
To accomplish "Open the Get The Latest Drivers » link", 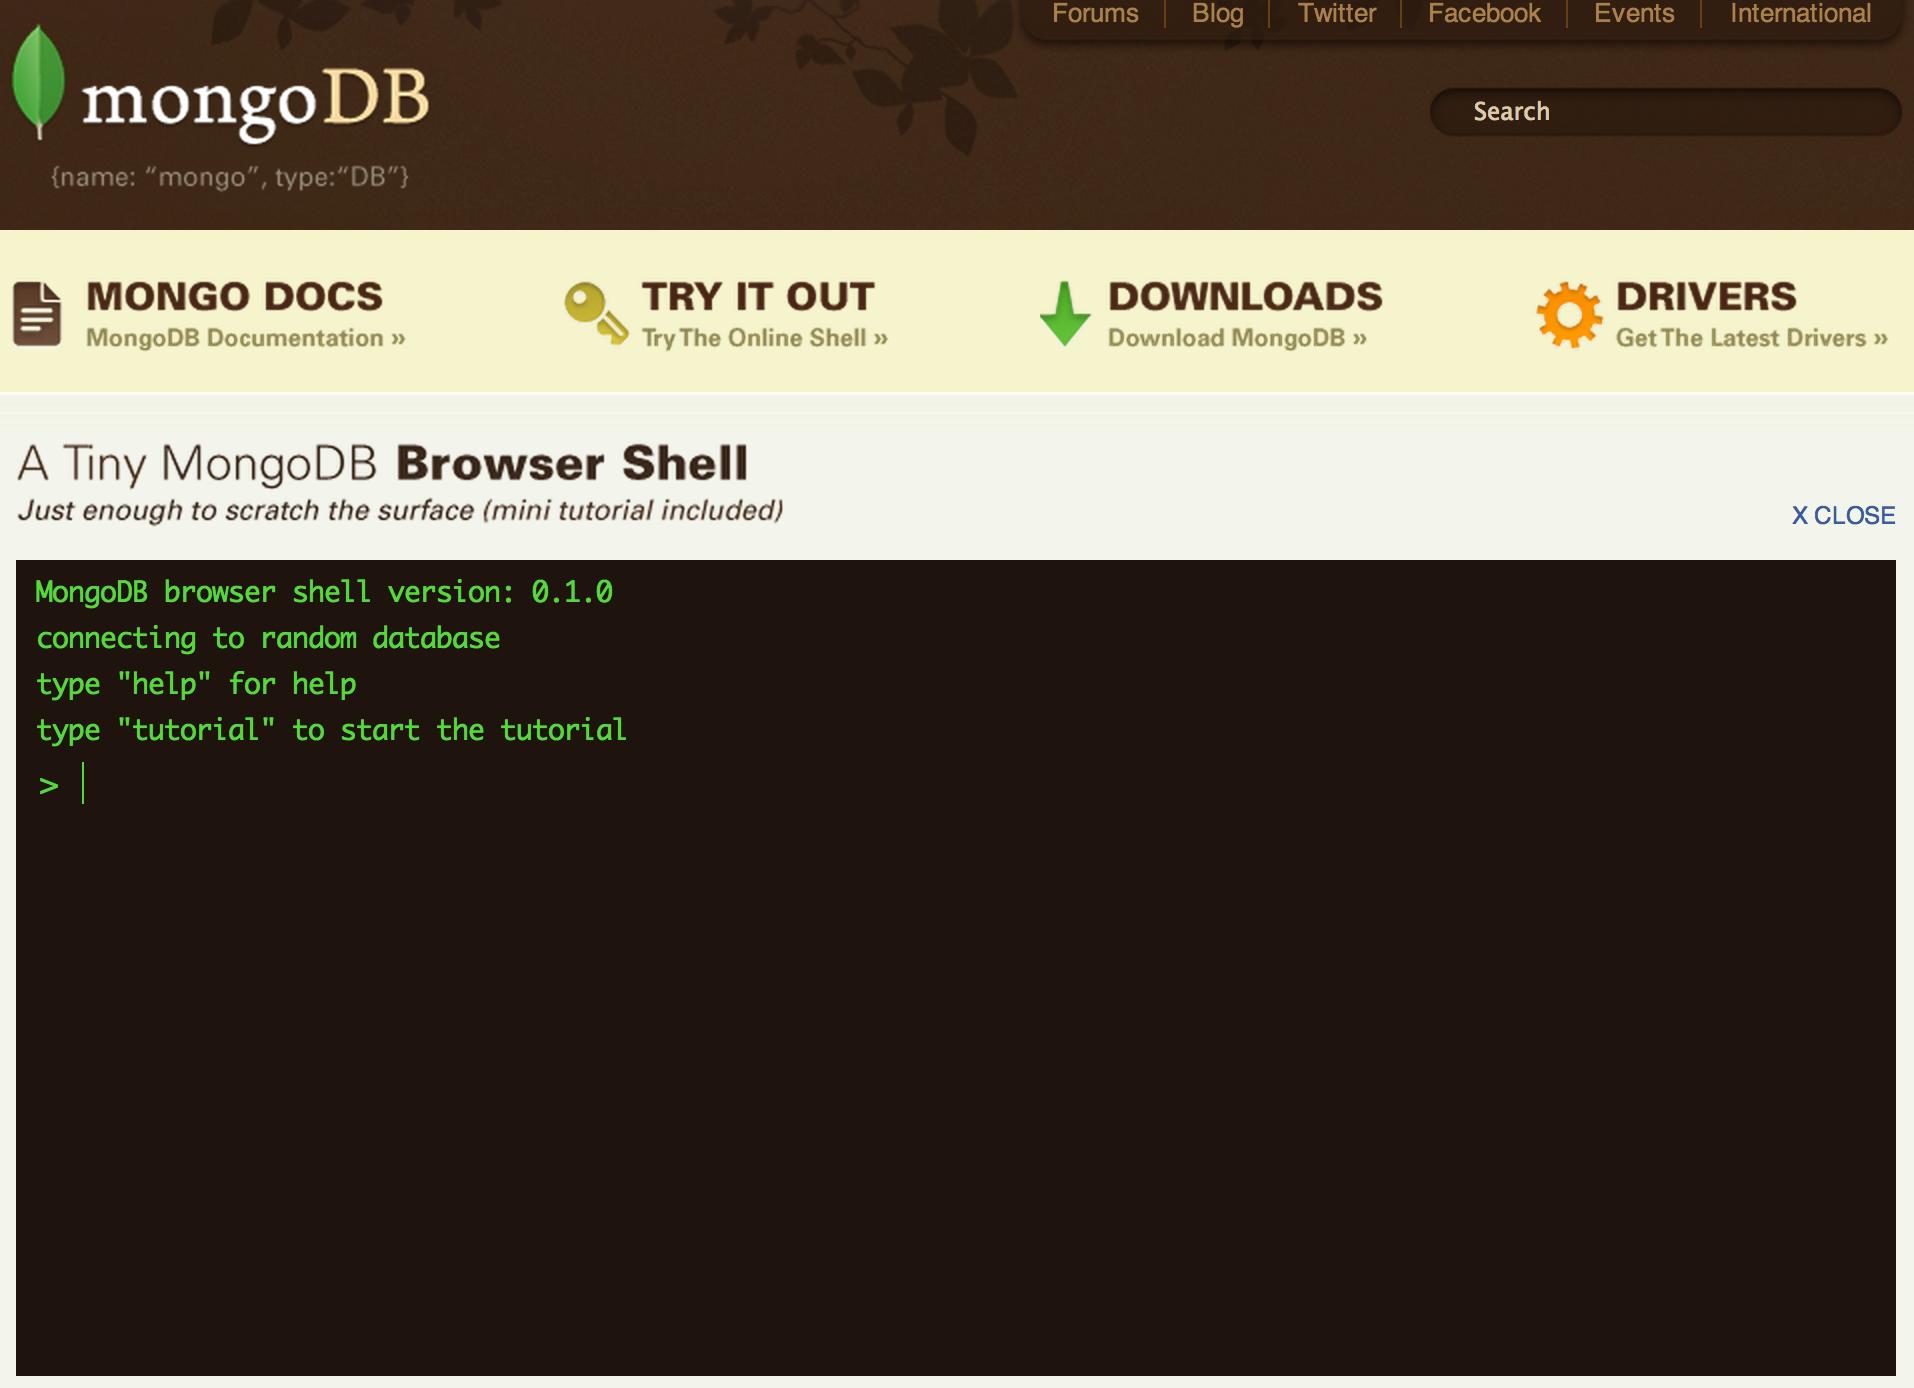I will [1752, 338].
